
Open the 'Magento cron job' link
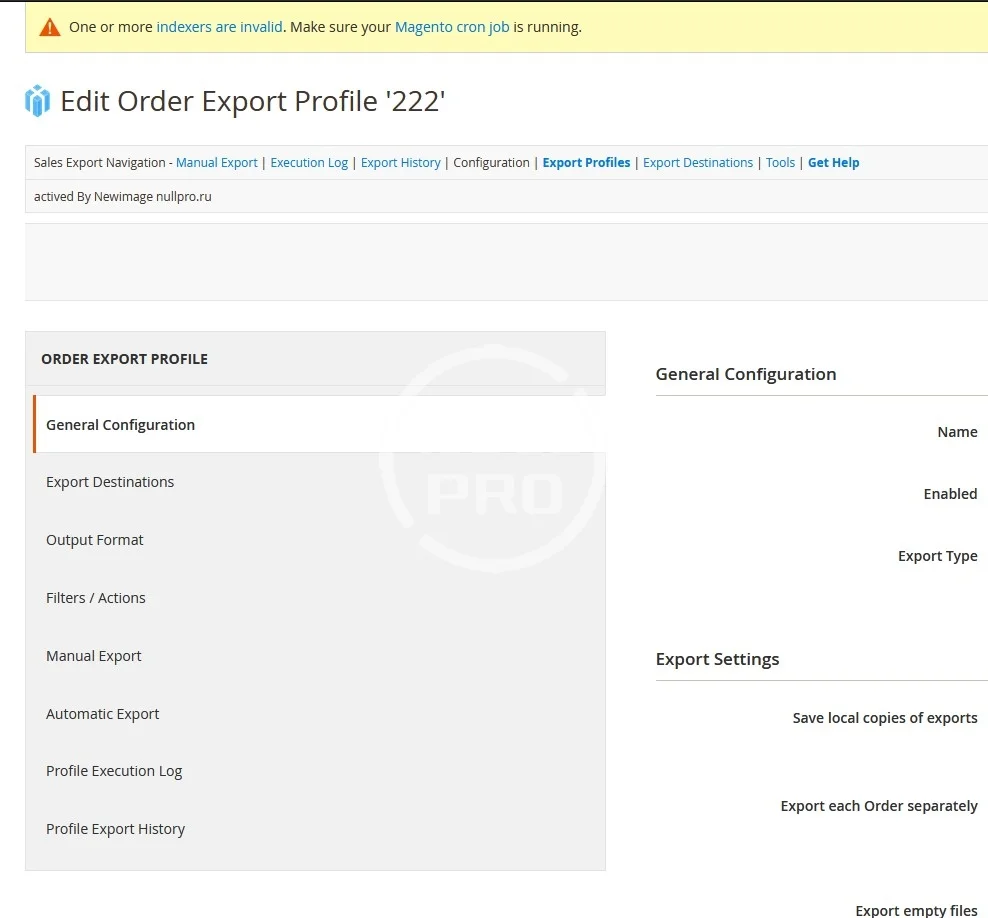click(x=452, y=27)
